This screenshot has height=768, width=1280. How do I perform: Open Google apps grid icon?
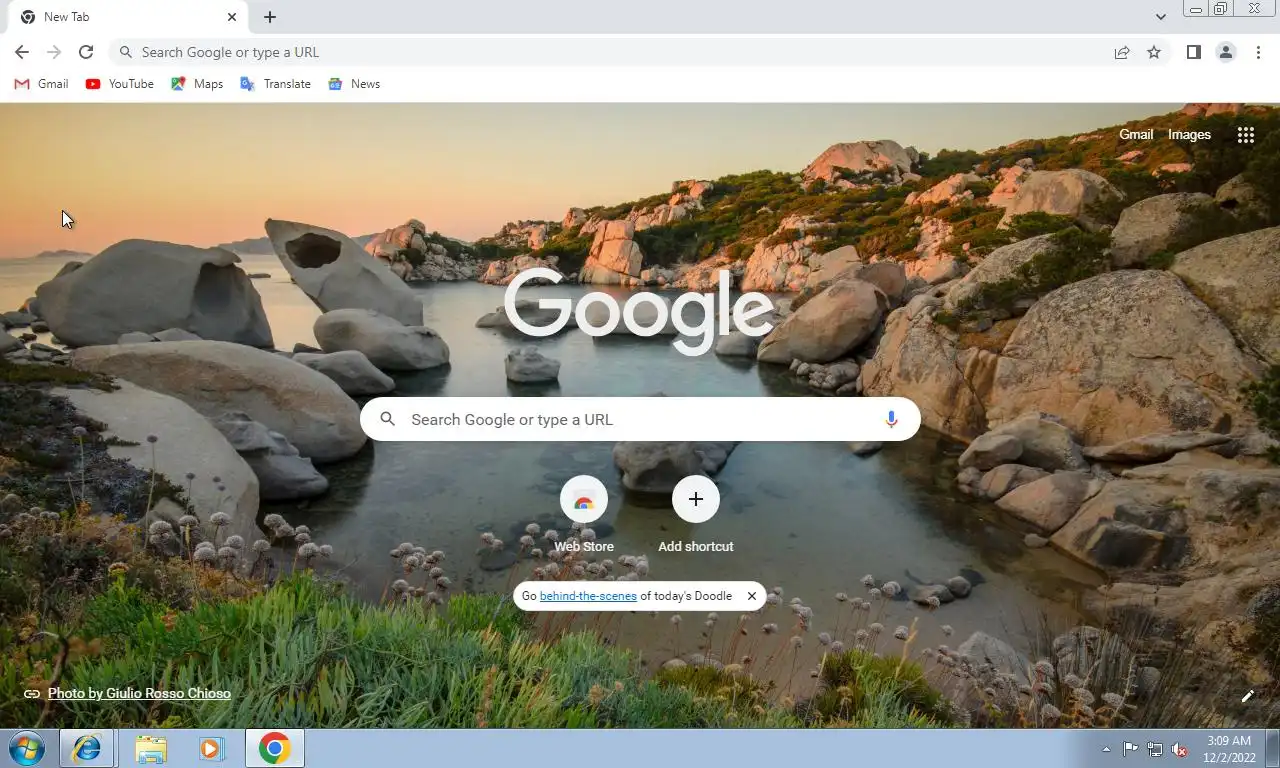(1245, 135)
